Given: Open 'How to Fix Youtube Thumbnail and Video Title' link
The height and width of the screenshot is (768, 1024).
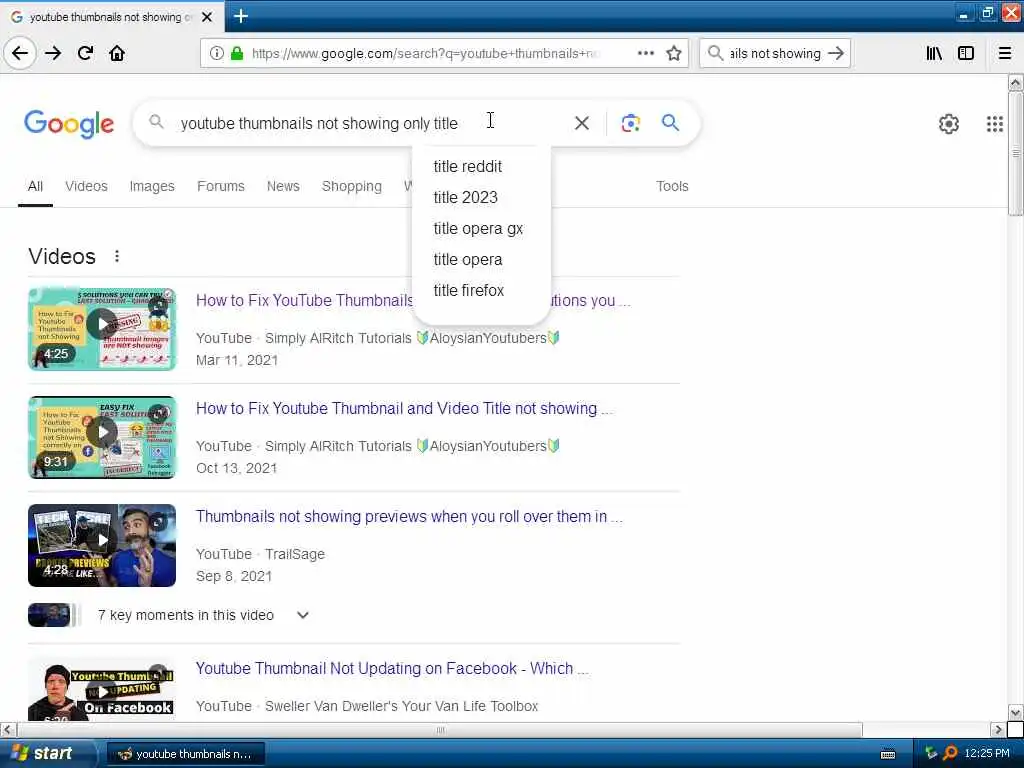Looking at the screenshot, I should point(404,408).
